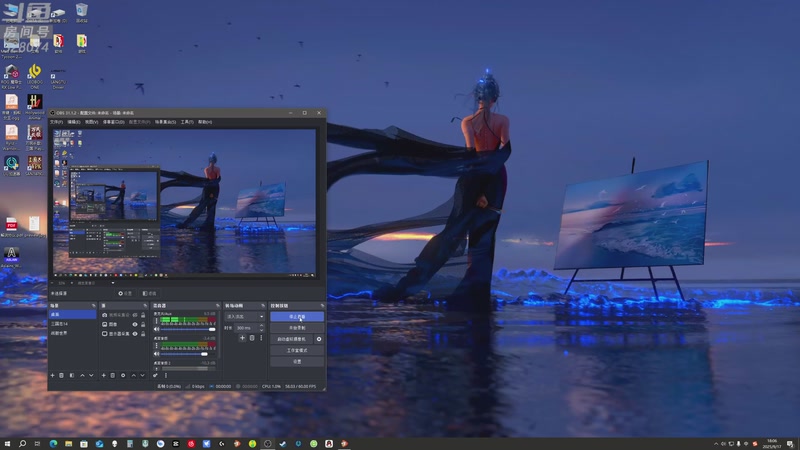800x450 pixels.
Task: Show hidden system tray icons chevron
Action: click(x=716, y=444)
